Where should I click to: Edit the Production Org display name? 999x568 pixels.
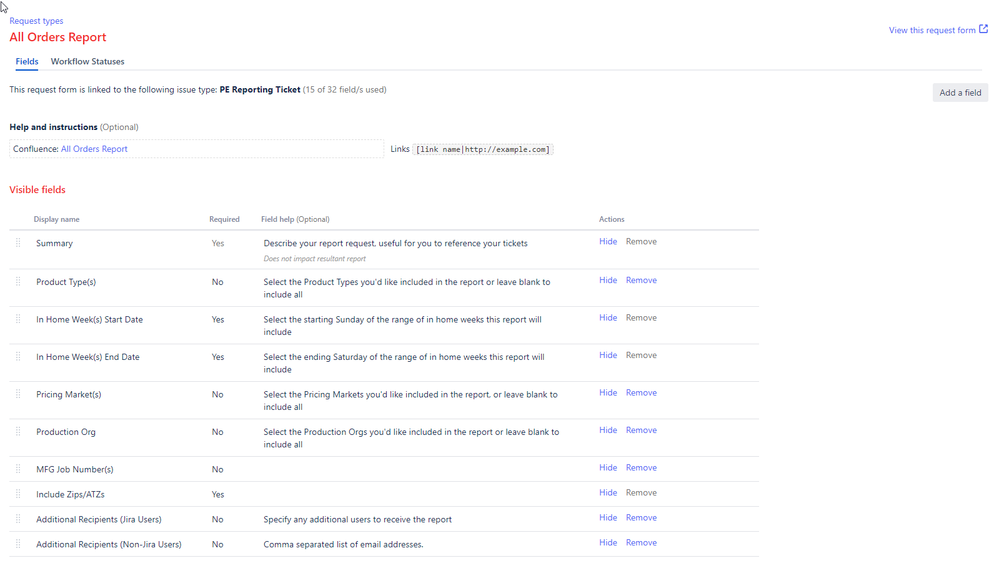(66, 432)
